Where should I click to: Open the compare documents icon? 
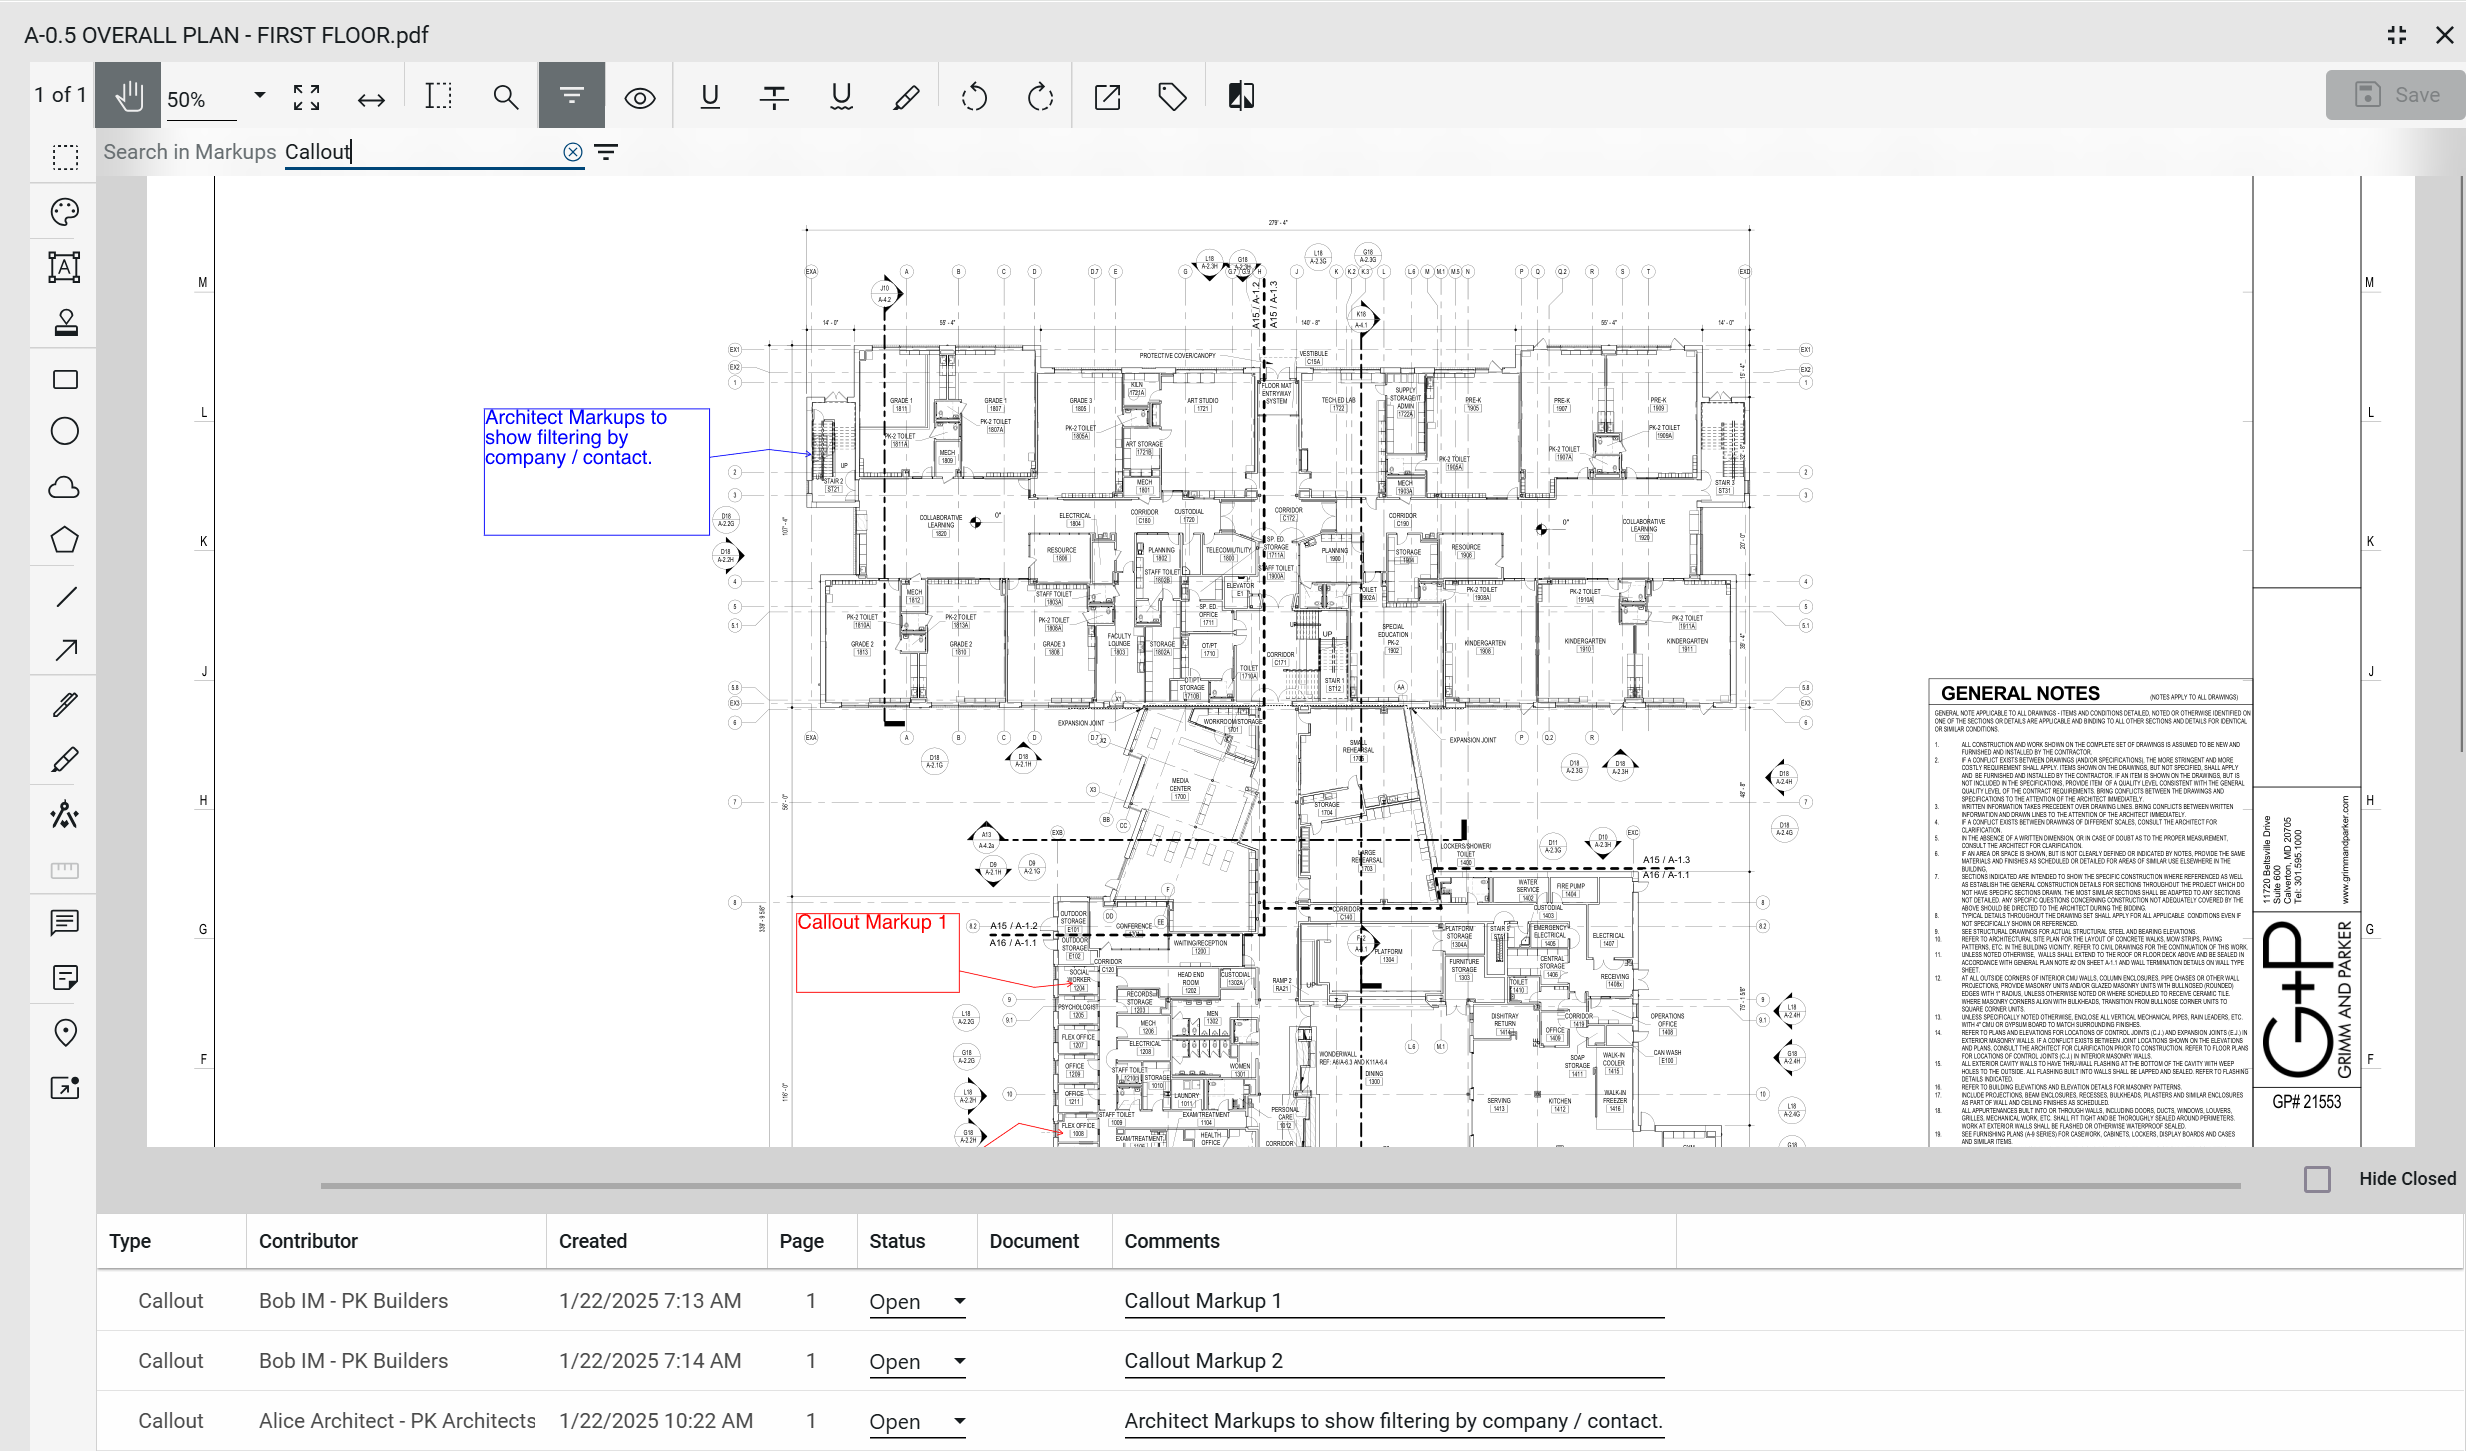click(x=1241, y=96)
